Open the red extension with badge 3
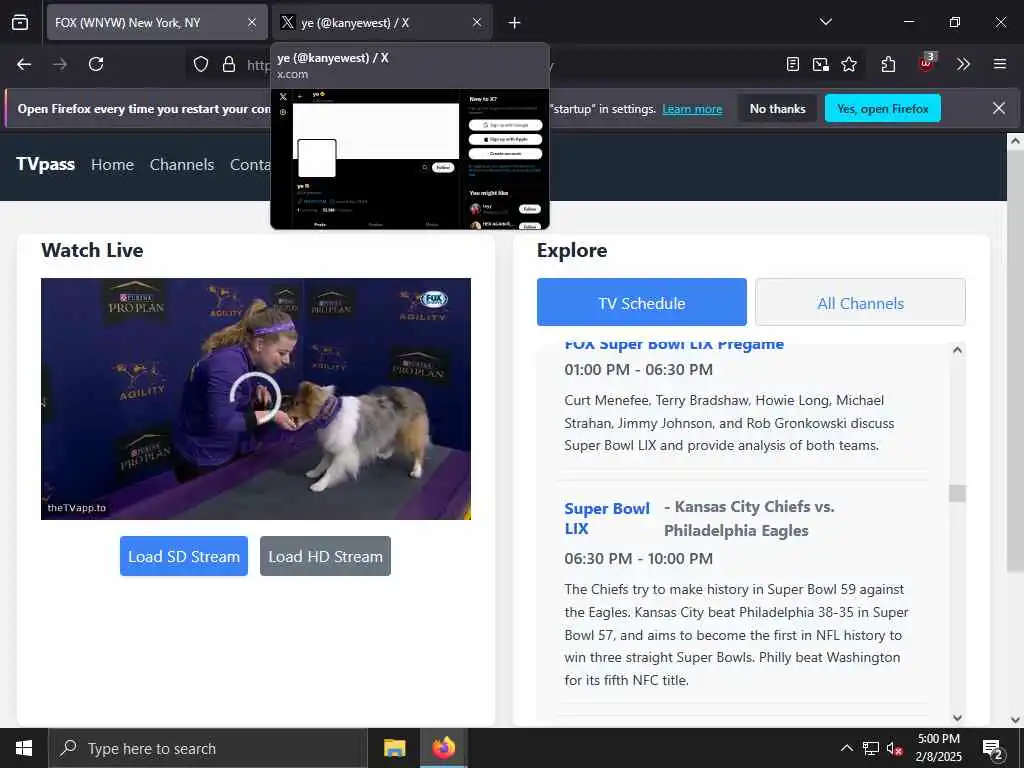Image resolution: width=1024 pixels, height=768 pixels. 926,63
